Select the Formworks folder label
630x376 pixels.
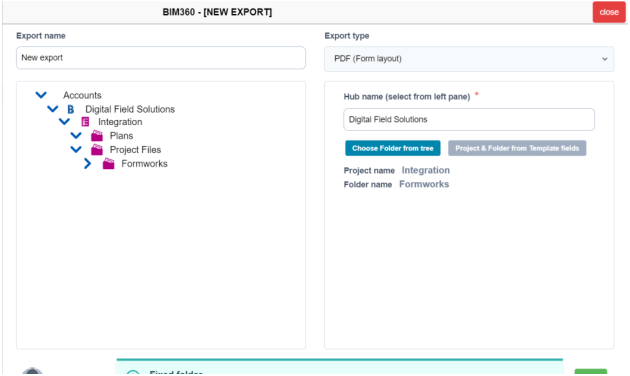(x=144, y=164)
